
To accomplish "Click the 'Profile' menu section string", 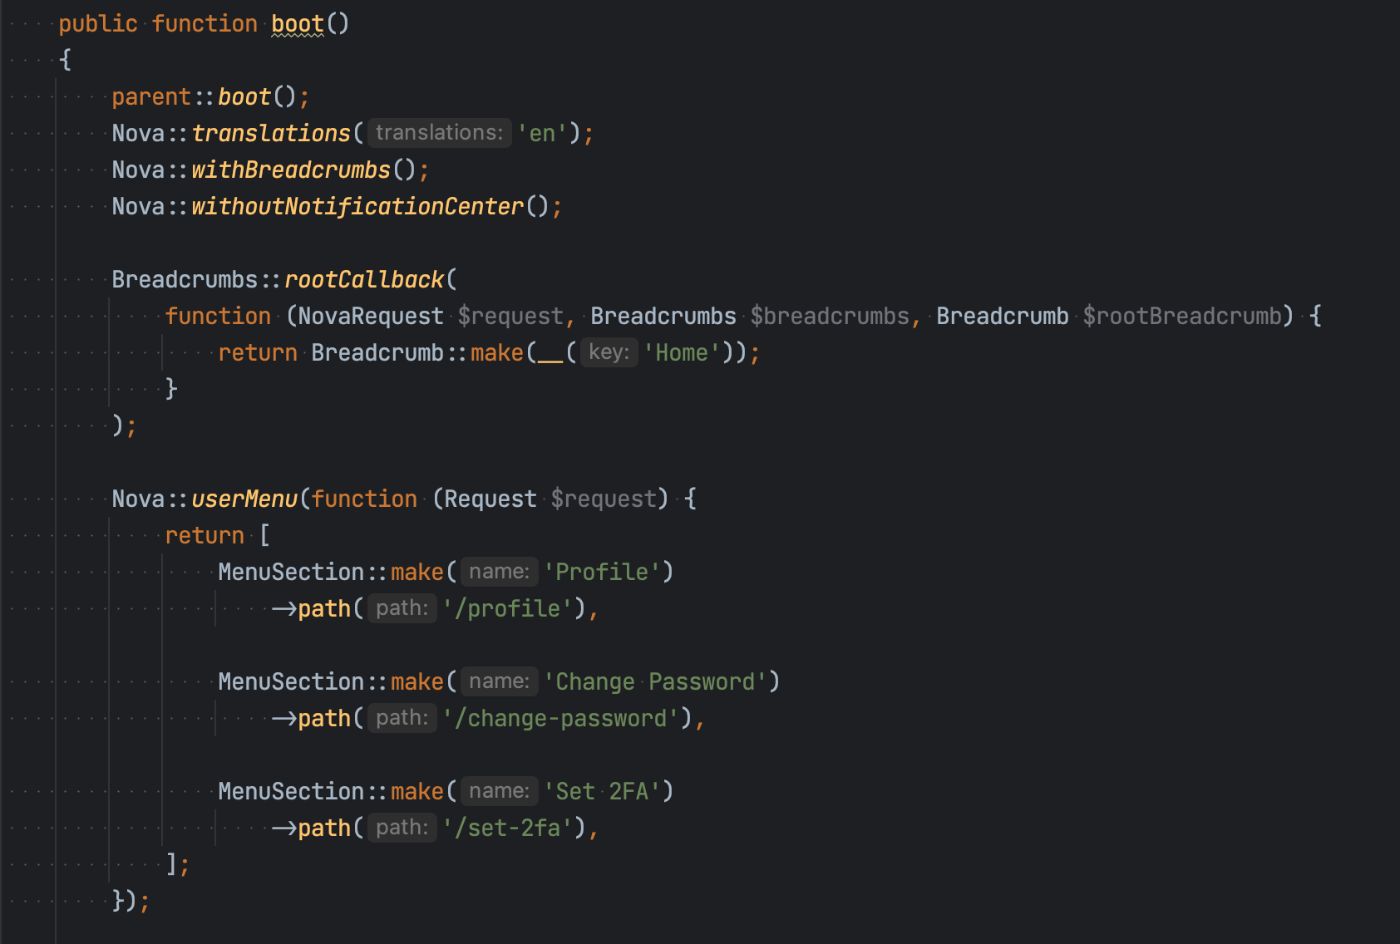I will pos(601,571).
